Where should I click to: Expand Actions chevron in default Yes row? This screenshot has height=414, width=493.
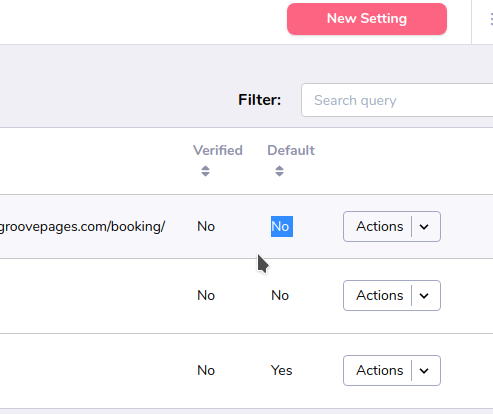click(424, 371)
